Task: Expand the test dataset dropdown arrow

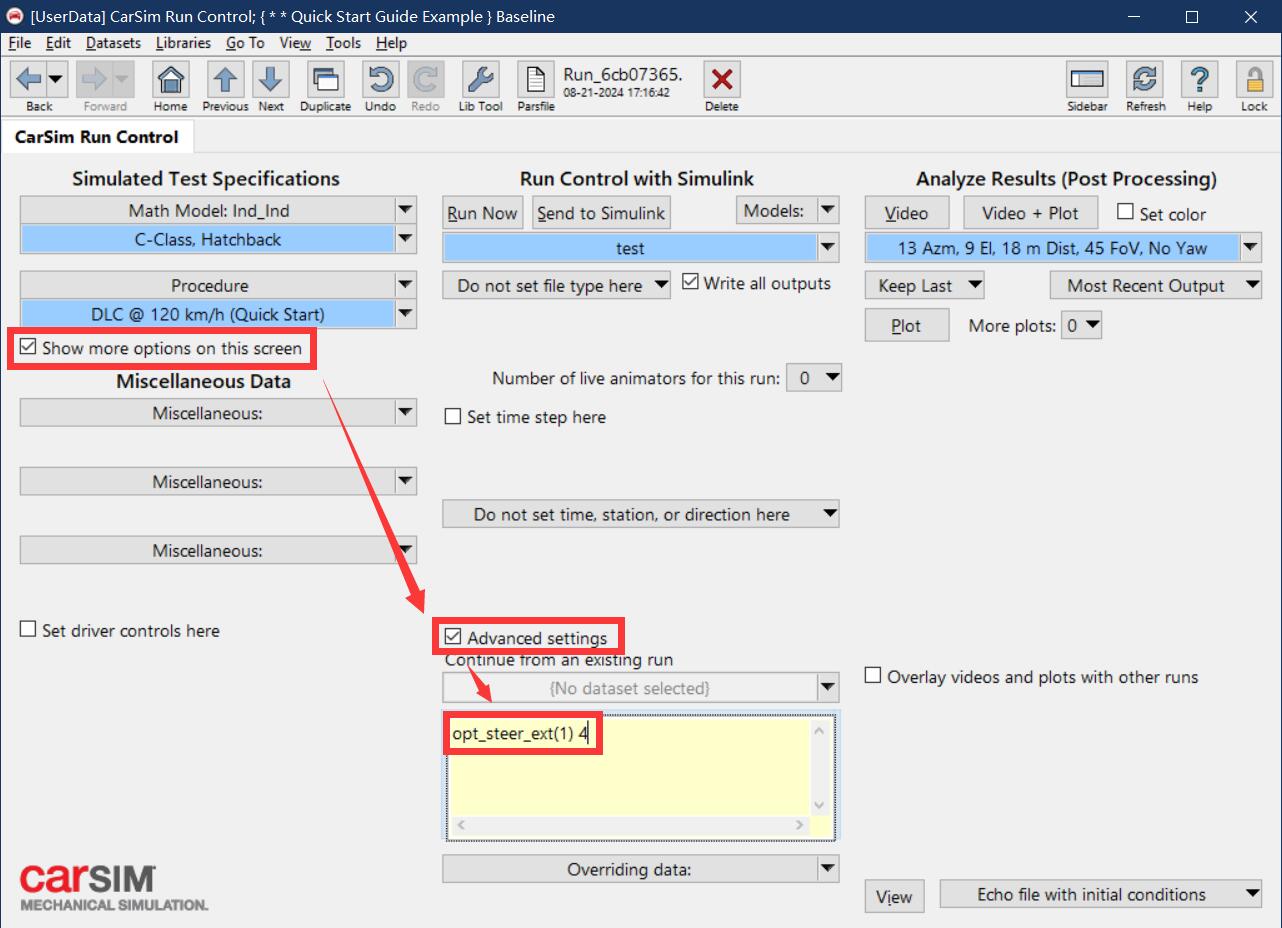Action: point(828,248)
